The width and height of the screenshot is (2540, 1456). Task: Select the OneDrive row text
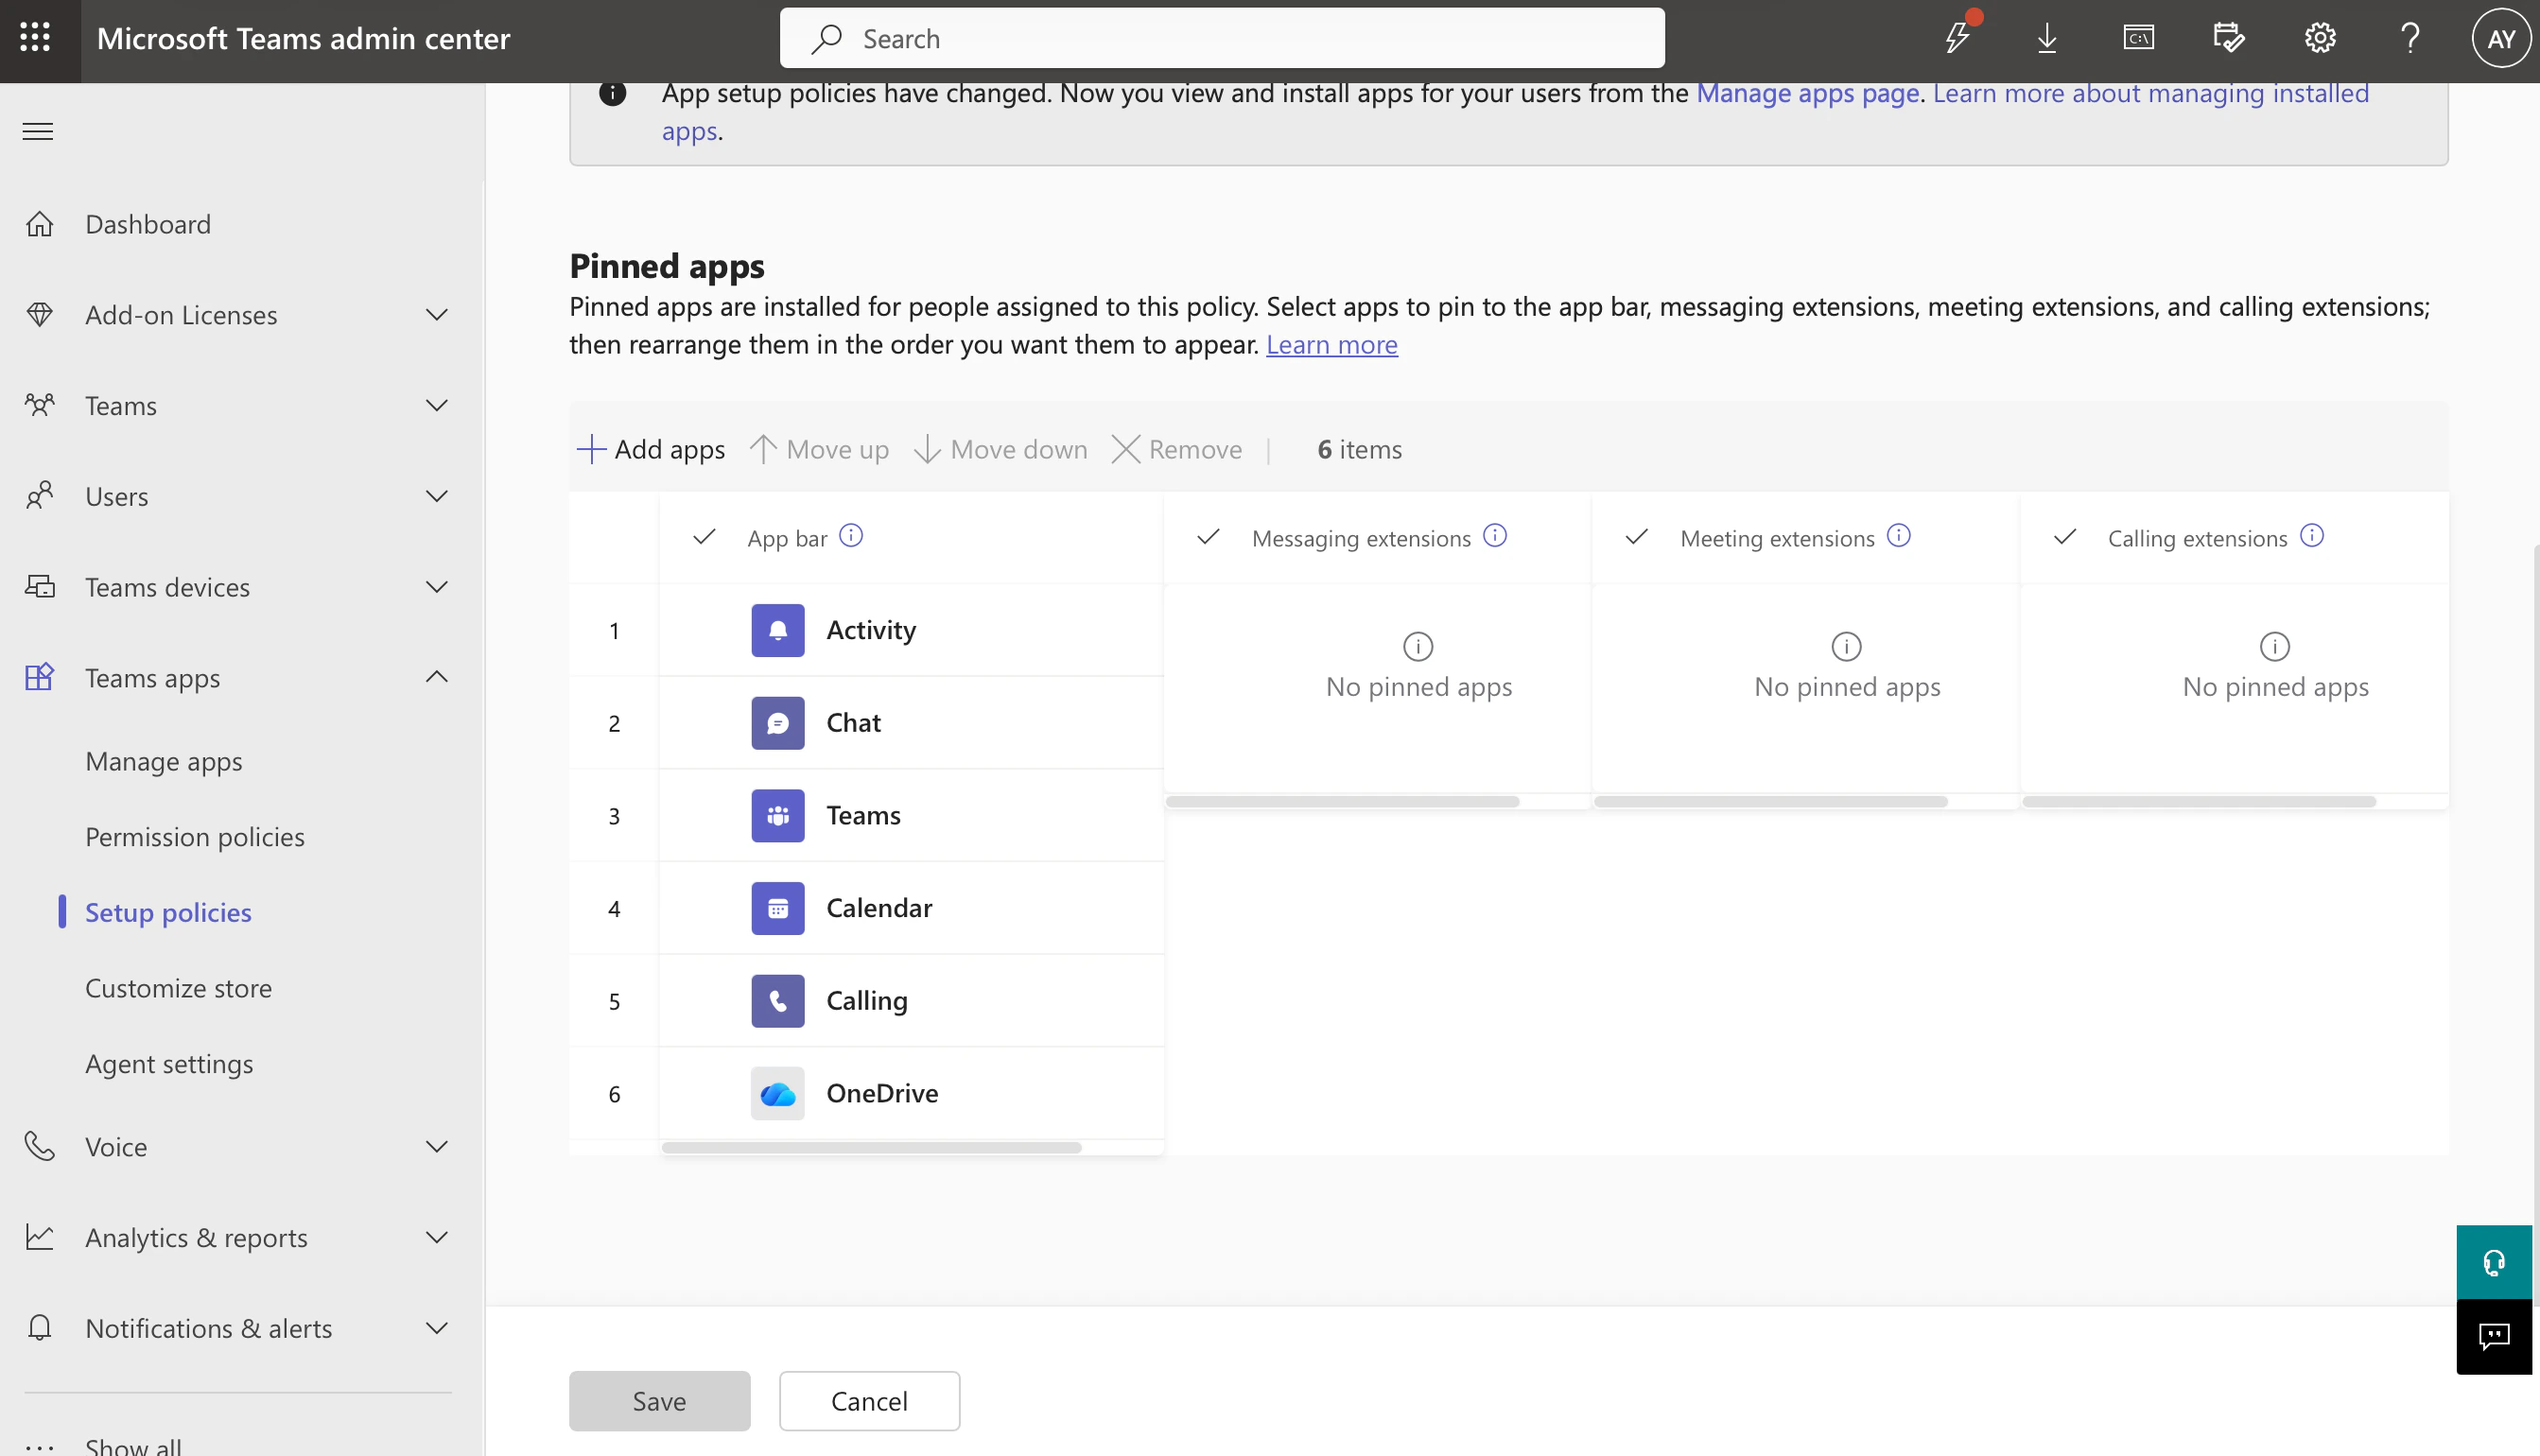(882, 1093)
